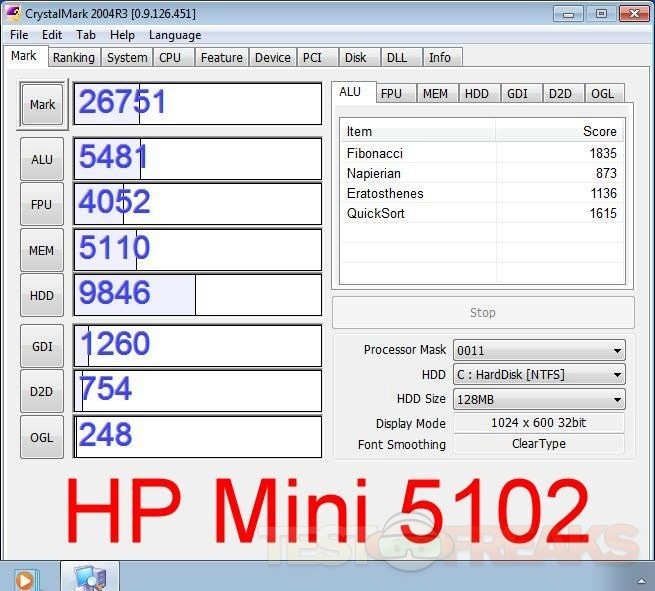Viewport: 655px width, 591px height.
Task: Expand the HDD Size dropdown
Action: point(539,399)
